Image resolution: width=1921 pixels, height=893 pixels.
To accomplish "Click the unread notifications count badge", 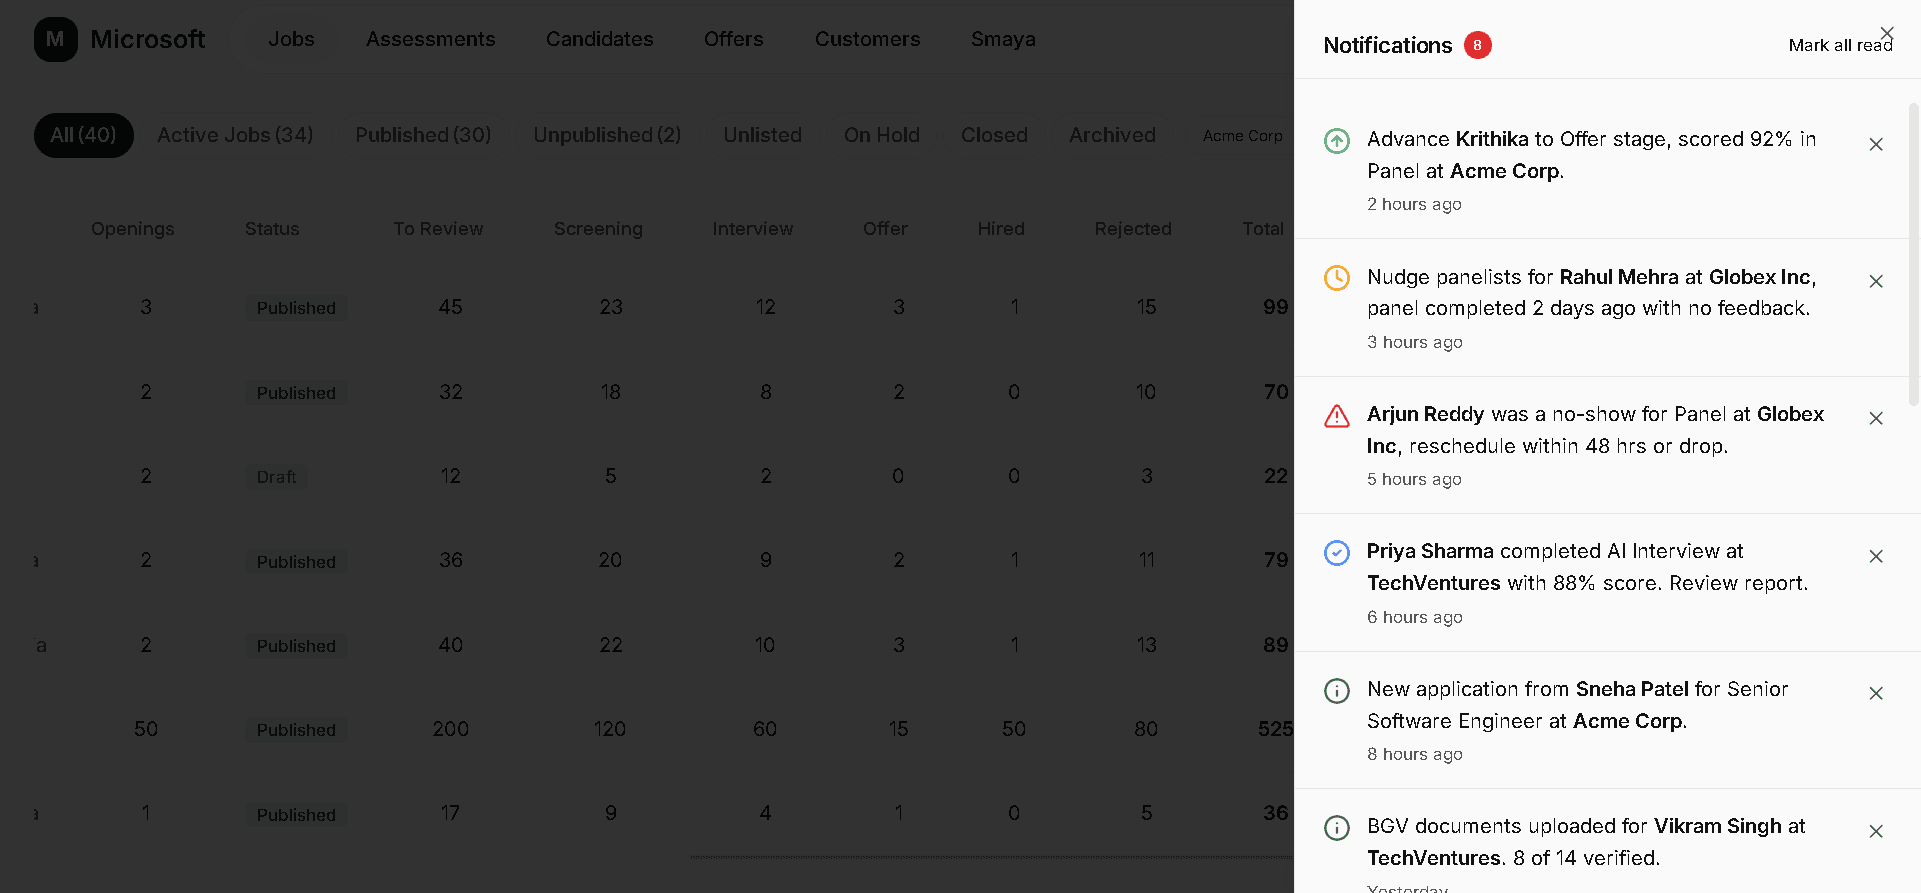I will coord(1477,45).
